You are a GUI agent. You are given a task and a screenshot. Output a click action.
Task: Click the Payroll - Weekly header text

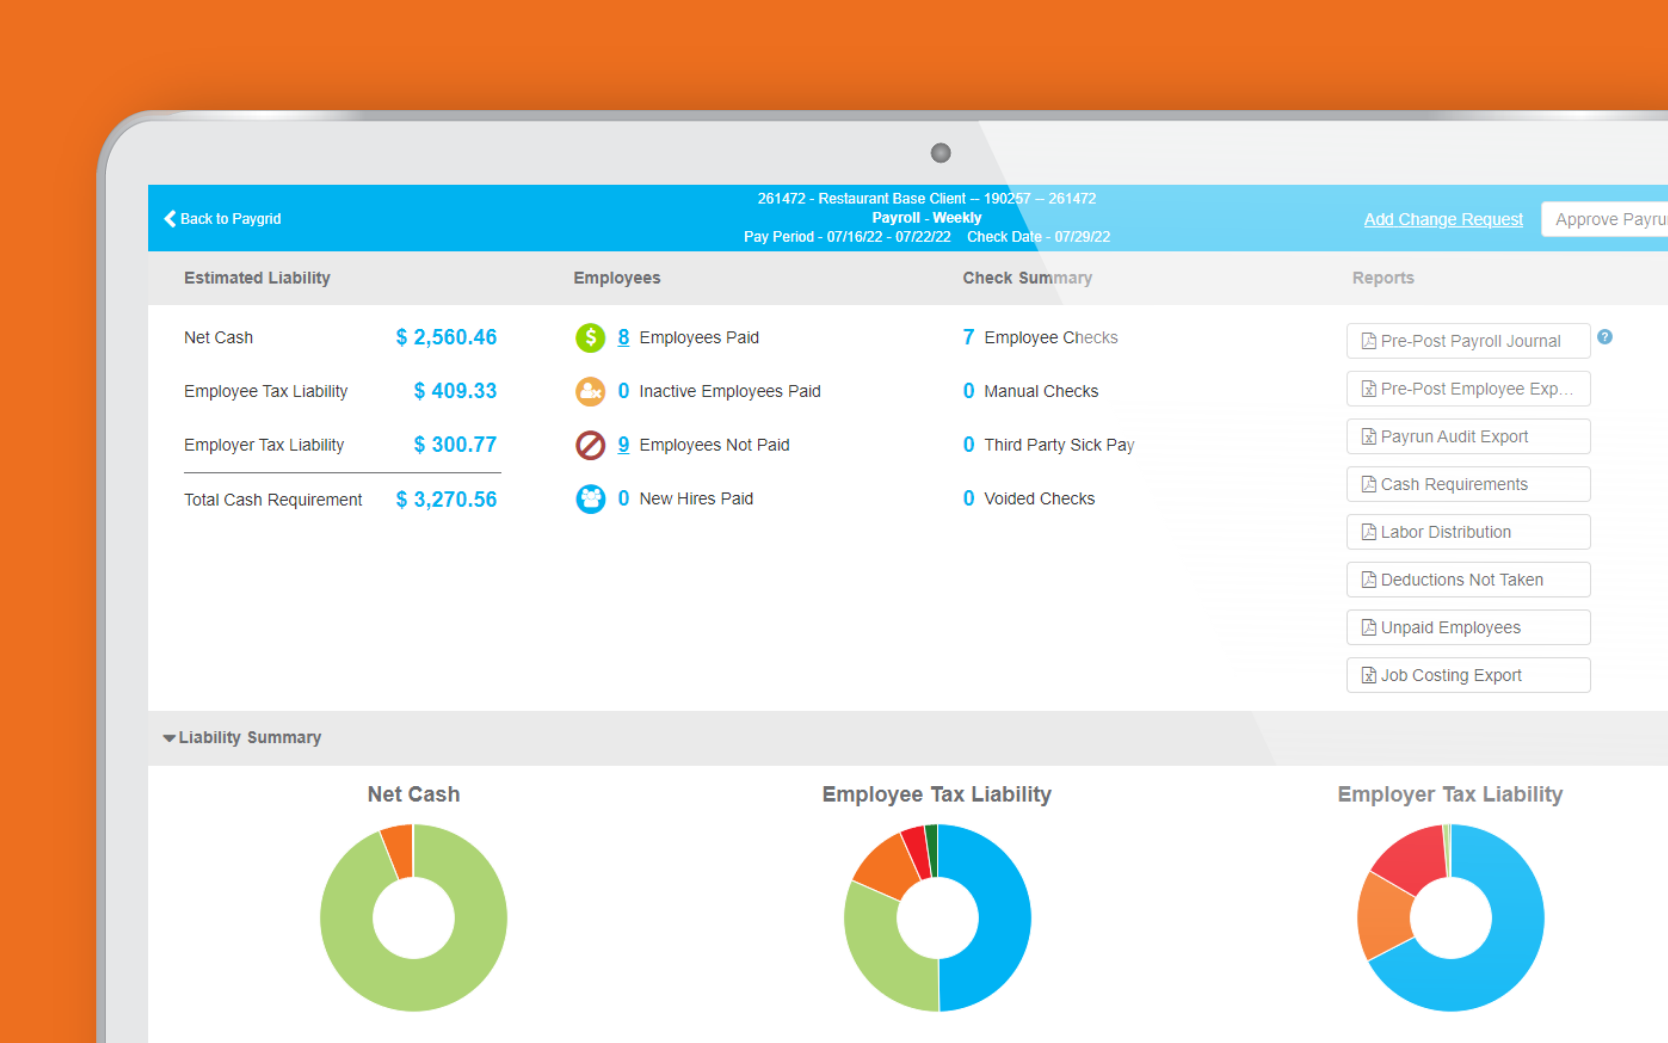[x=926, y=217]
